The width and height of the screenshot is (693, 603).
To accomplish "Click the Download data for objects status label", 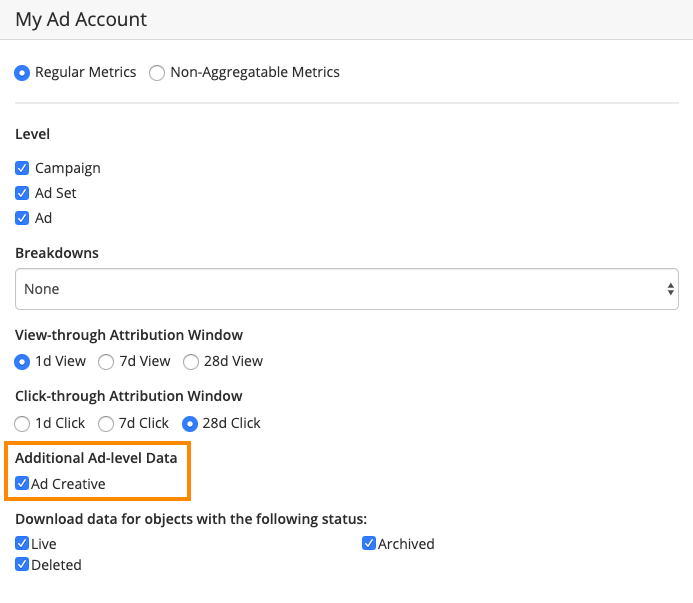I will pos(191,519).
